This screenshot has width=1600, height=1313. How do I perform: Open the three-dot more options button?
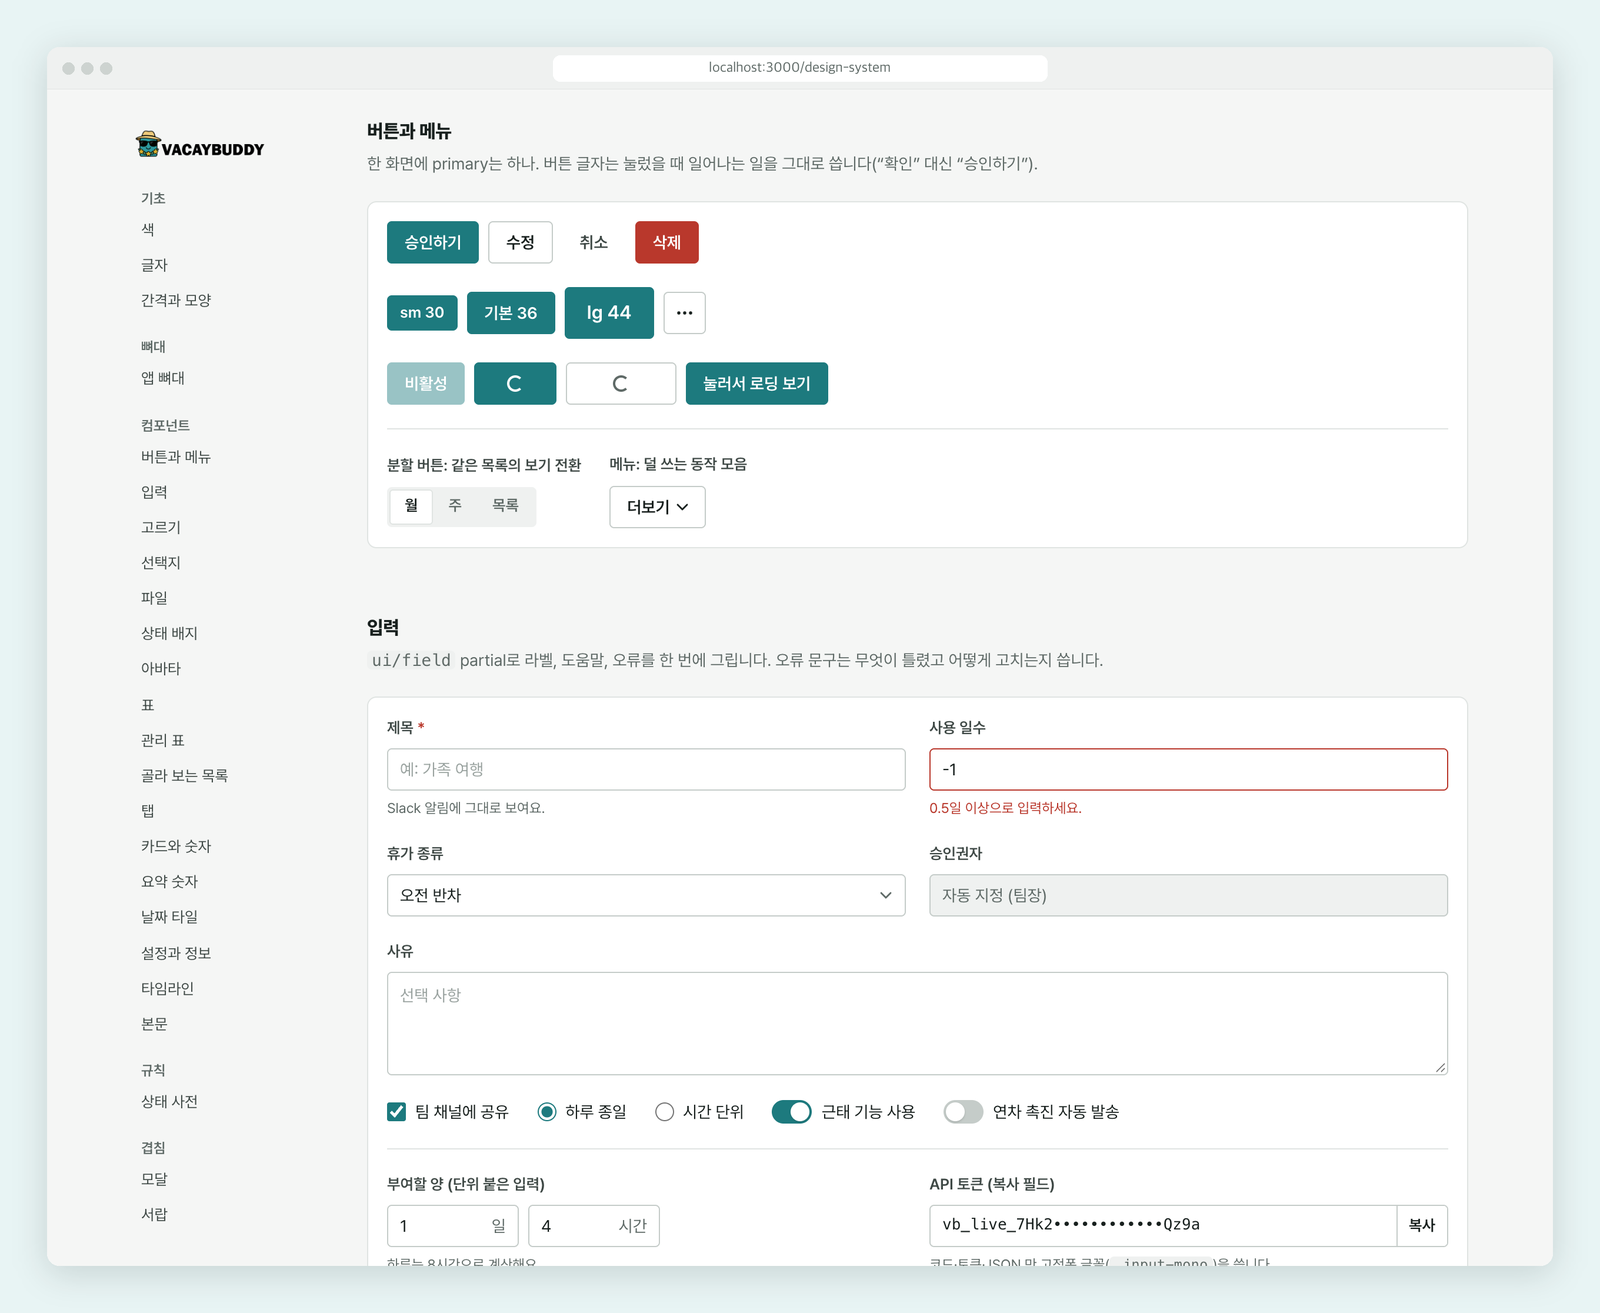tap(684, 313)
